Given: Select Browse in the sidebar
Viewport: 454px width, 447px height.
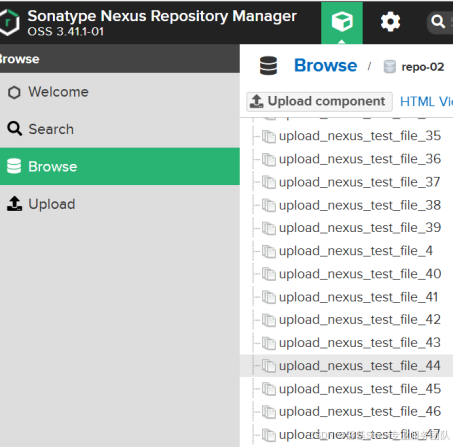Looking at the screenshot, I should tap(120, 167).
